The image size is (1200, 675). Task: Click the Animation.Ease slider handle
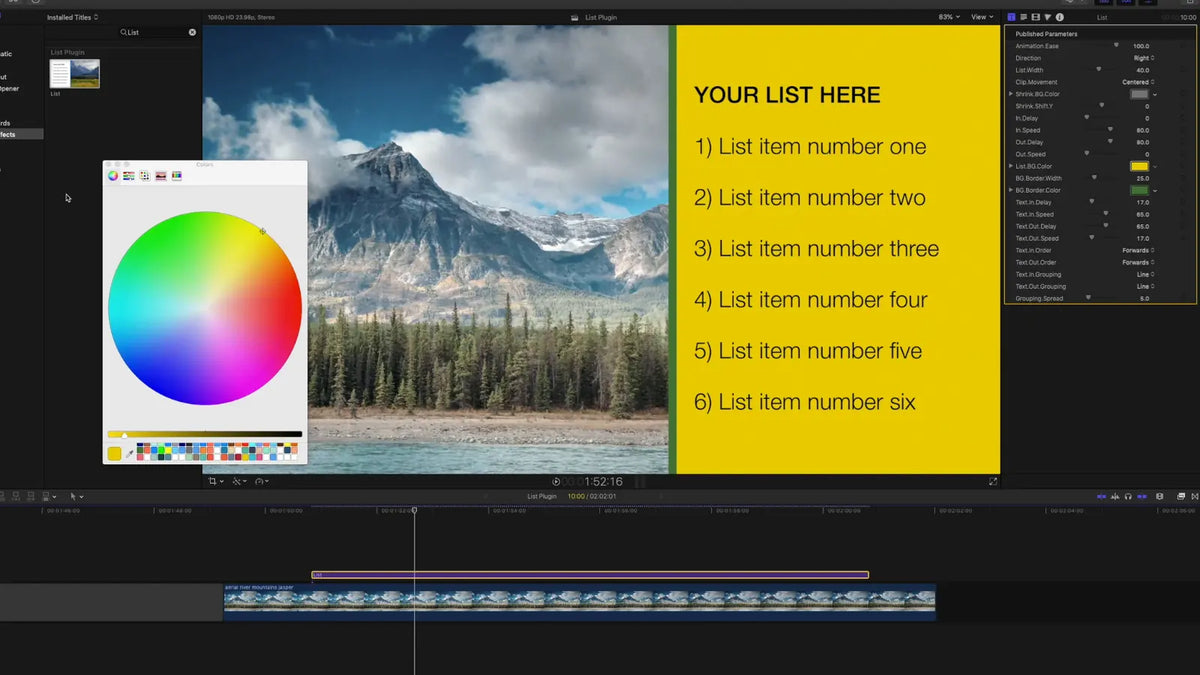[1116, 45]
